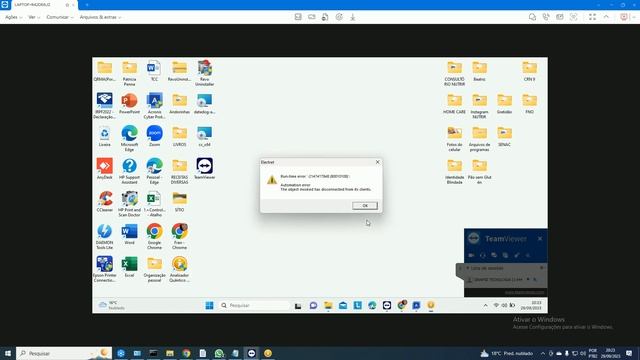640x360 pixels.
Task: Open the PowerPoint desktop shortcut
Action: [x=129, y=104]
